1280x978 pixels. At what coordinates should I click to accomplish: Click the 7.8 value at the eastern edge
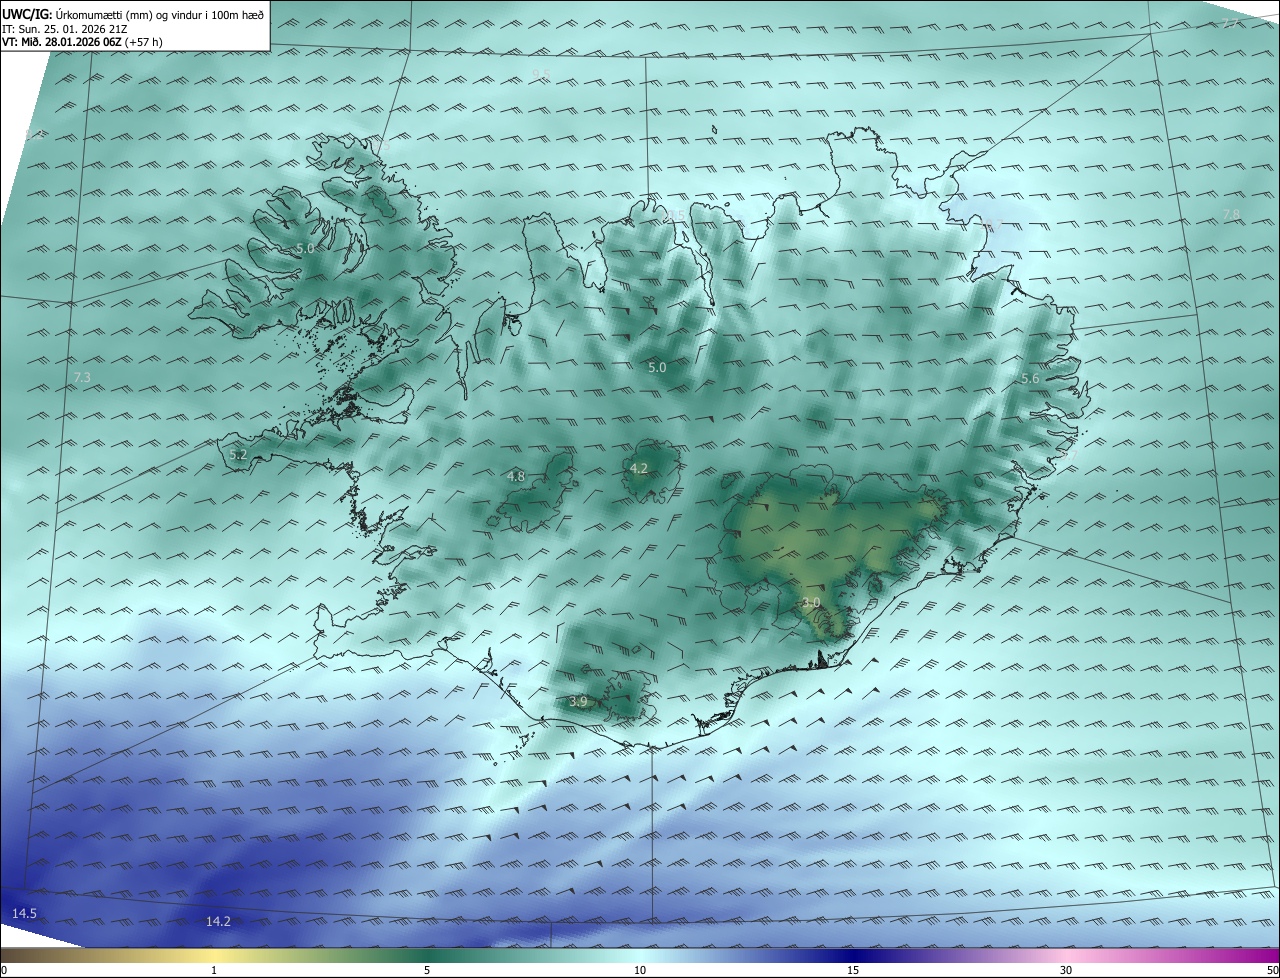click(x=1231, y=215)
